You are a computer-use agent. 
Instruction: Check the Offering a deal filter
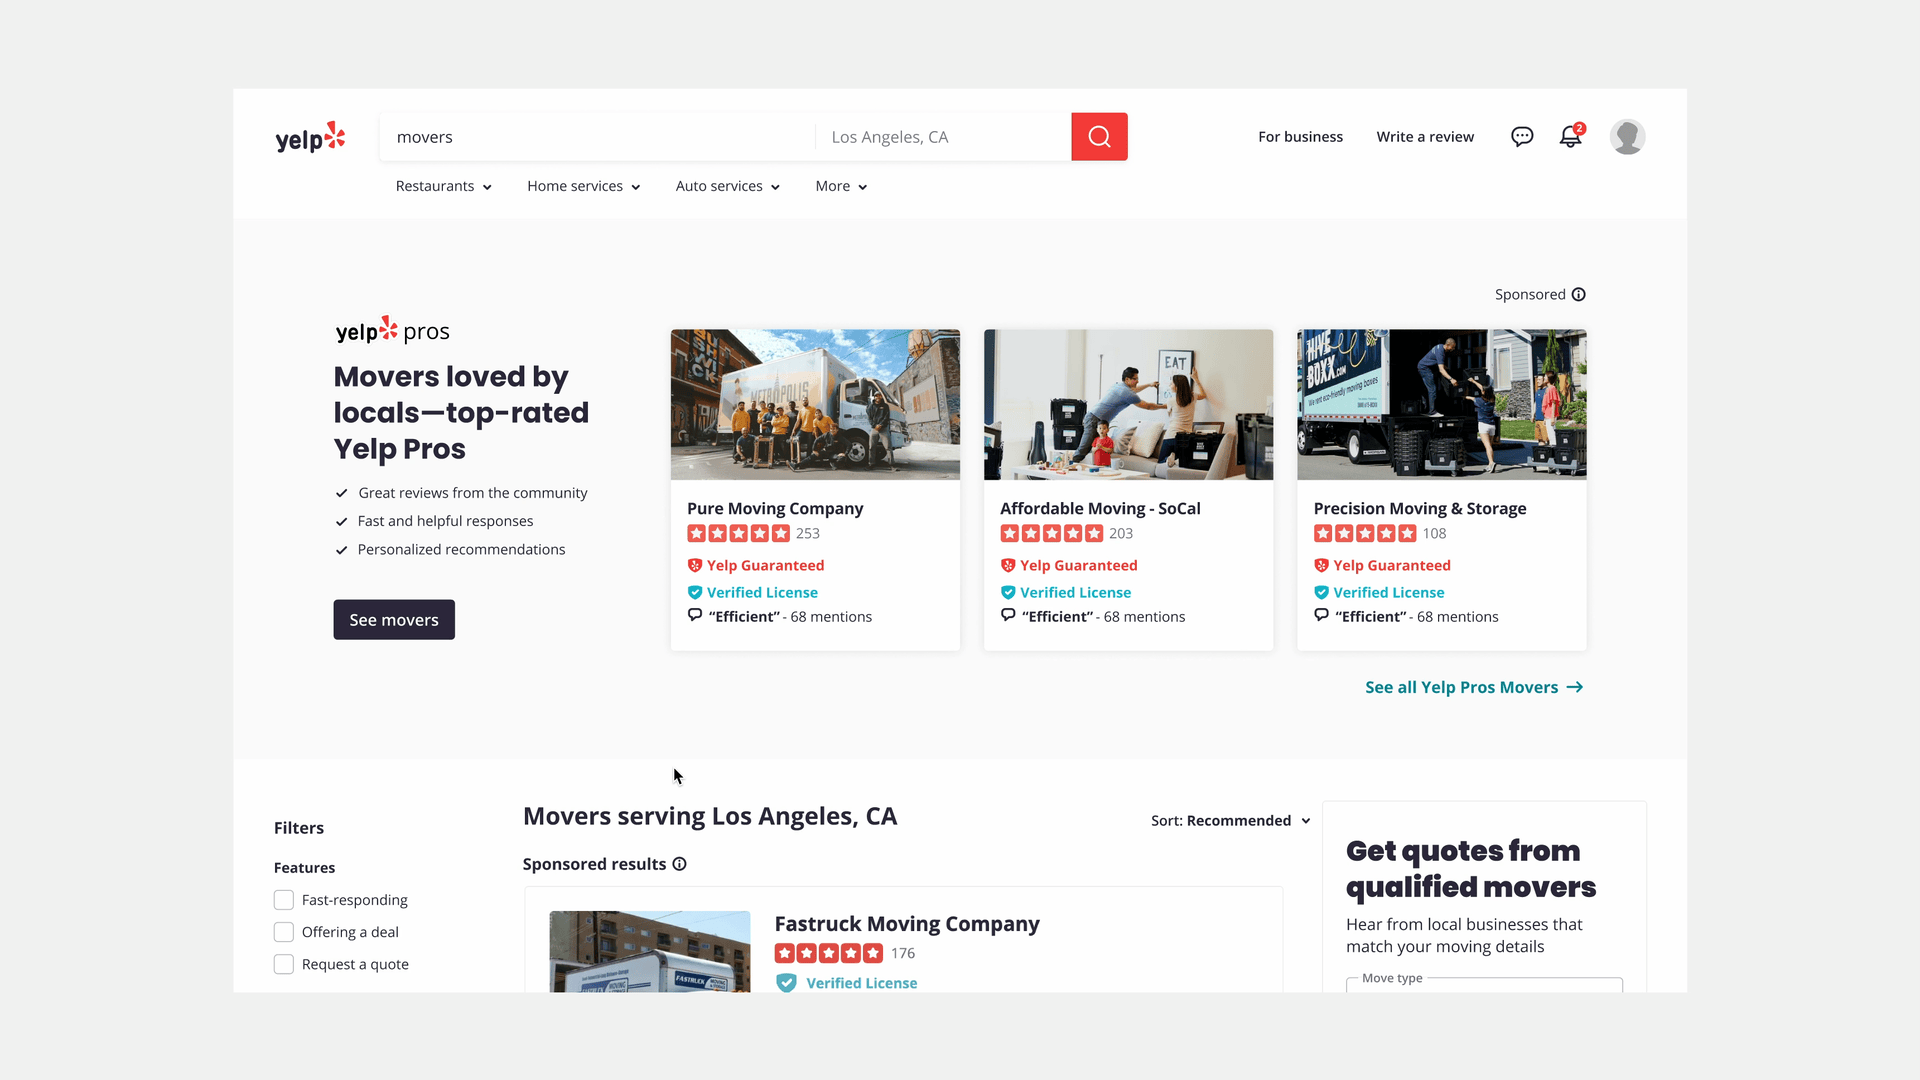pyautogui.click(x=284, y=932)
